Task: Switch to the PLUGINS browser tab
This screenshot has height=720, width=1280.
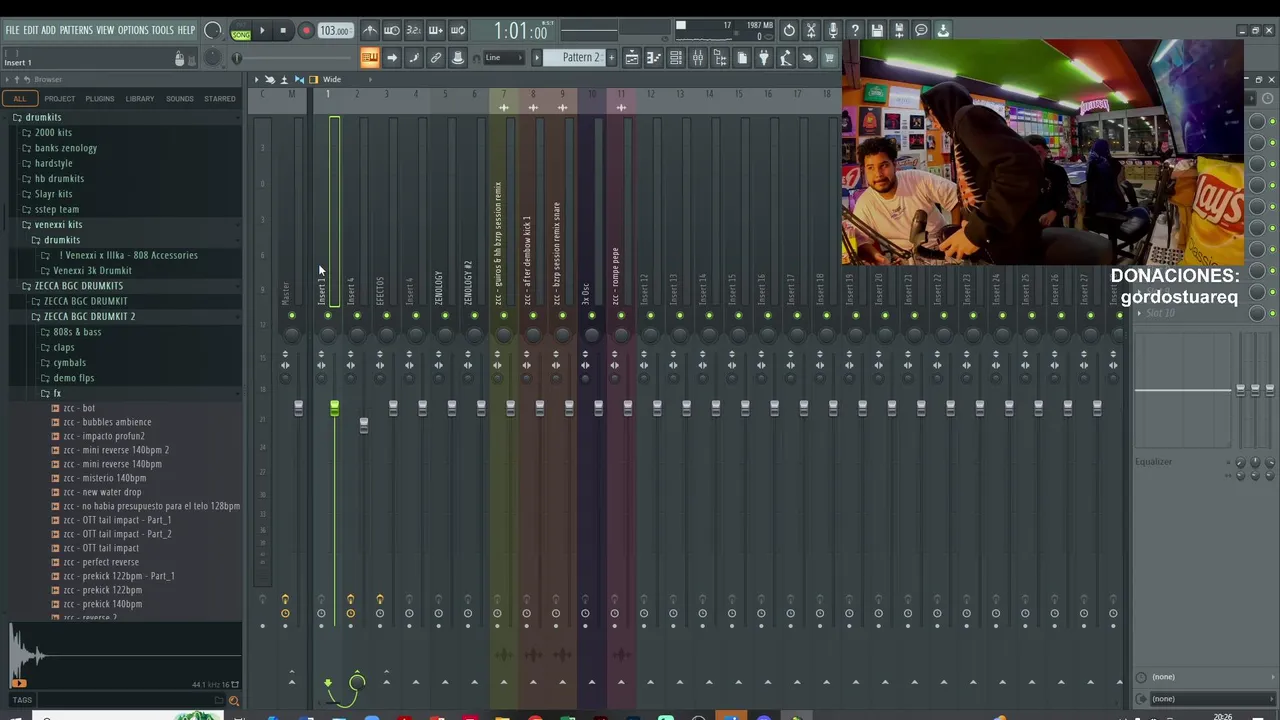Action: click(99, 99)
